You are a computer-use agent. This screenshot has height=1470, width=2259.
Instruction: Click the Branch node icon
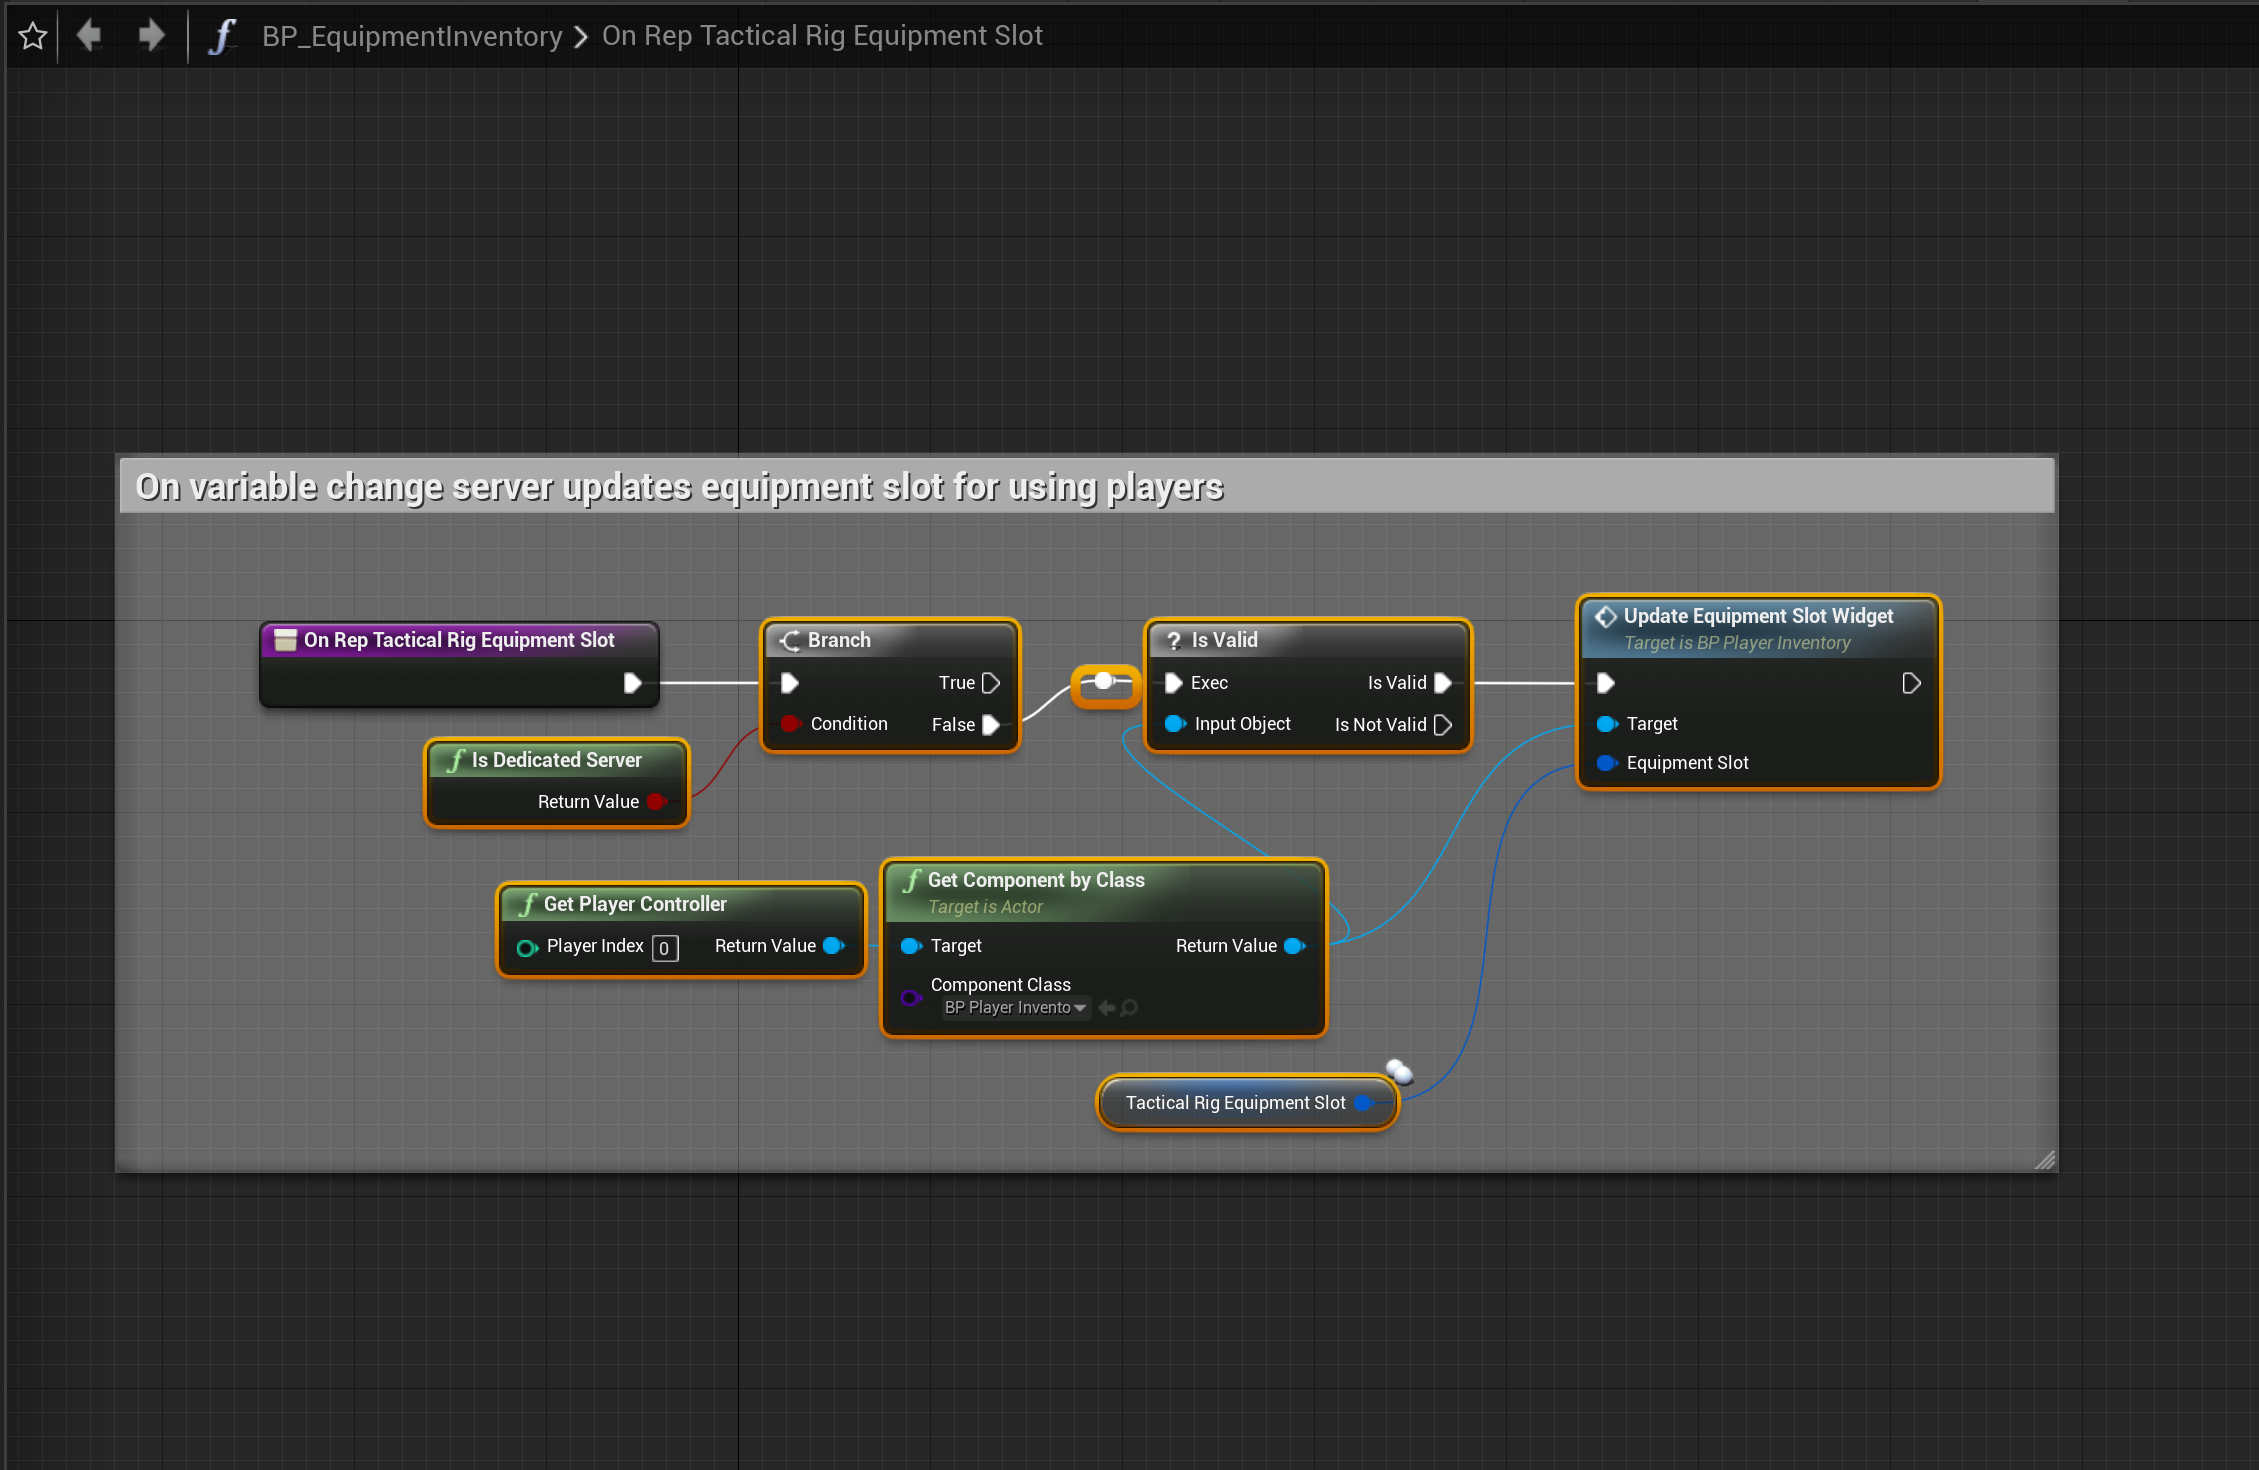click(790, 641)
